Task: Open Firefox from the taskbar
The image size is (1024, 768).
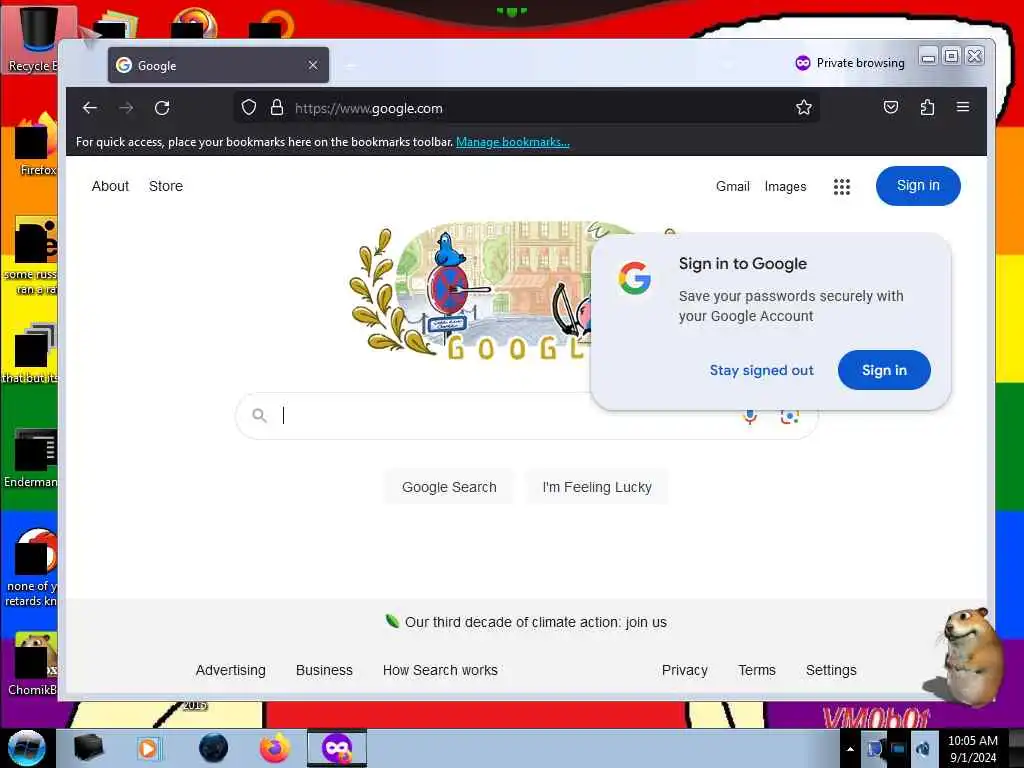Action: (275, 748)
